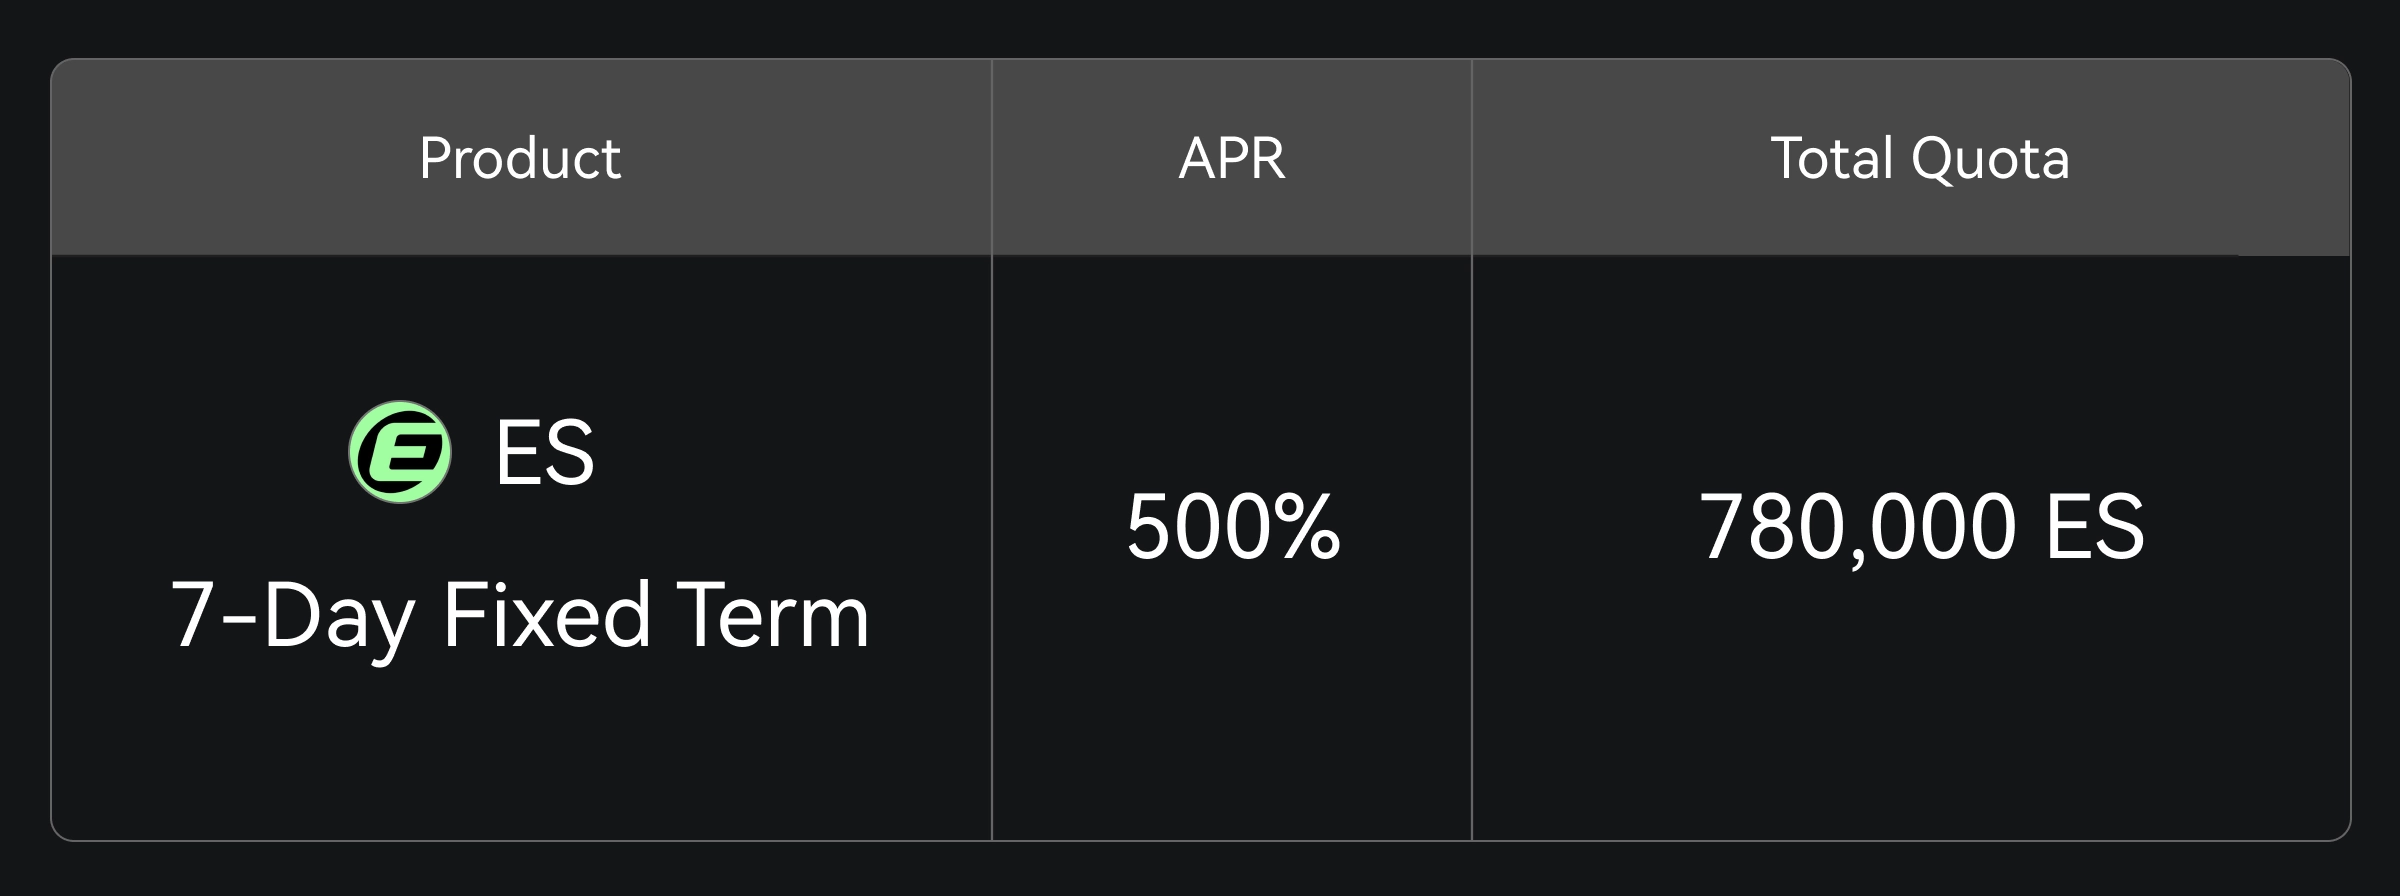Viewport: 2400px width, 896px height.
Task: Click the green ES token logo
Action: pos(400,452)
